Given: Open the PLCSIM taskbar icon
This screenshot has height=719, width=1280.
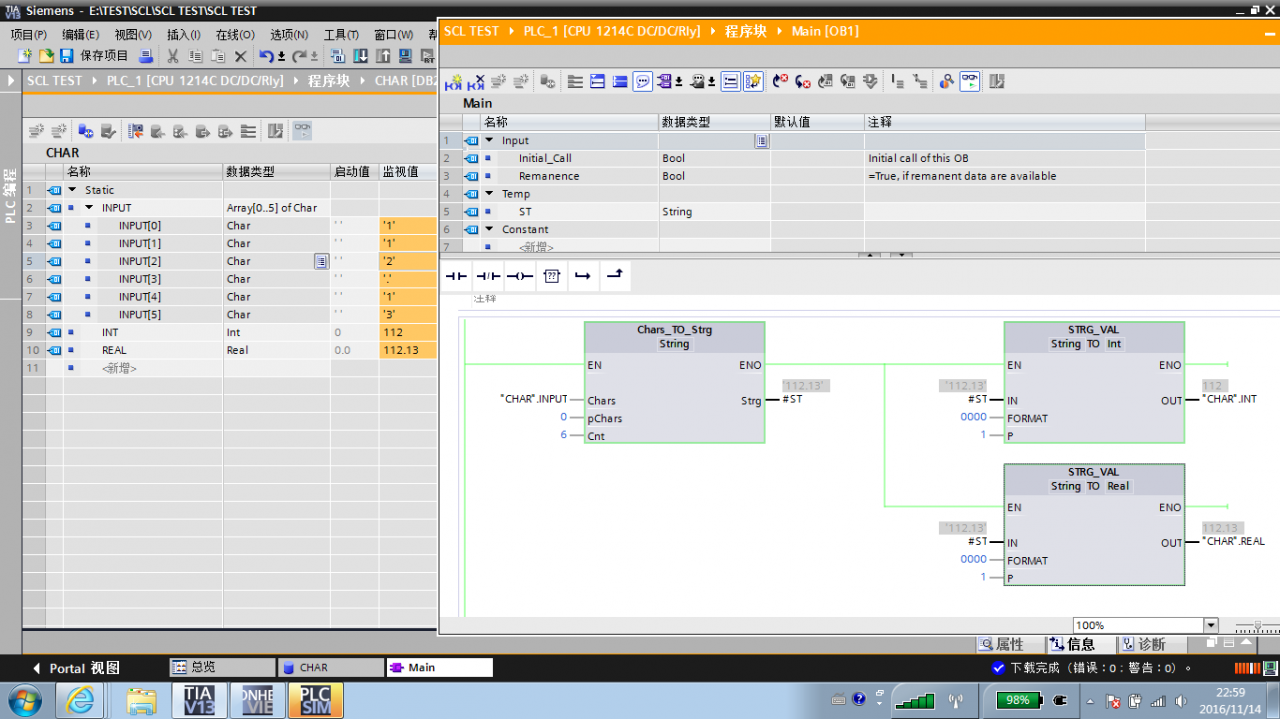Looking at the screenshot, I should tap(316, 700).
